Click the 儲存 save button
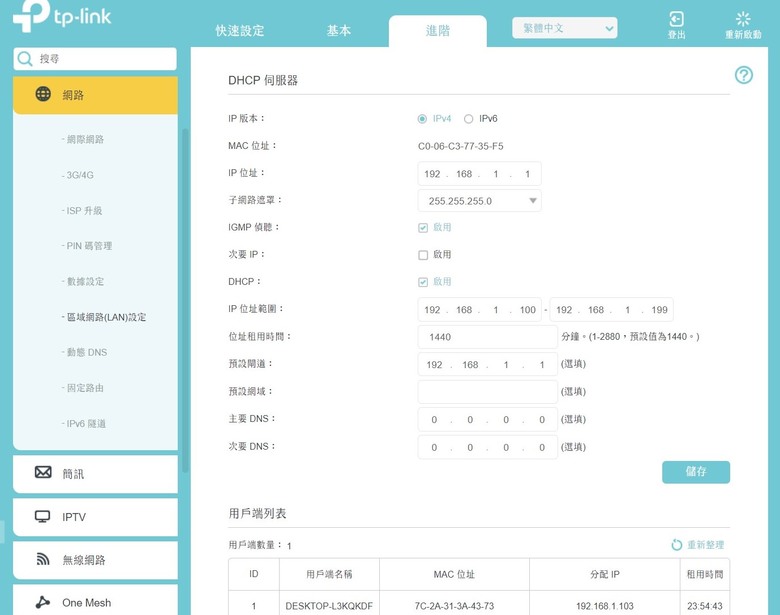This screenshot has width=780, height=615. click(696, 472)
